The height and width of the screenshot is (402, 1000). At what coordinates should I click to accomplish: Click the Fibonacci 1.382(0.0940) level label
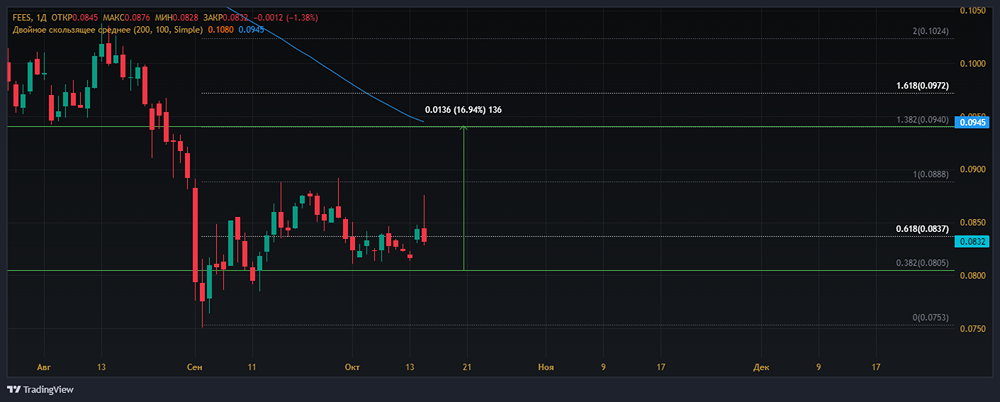point(925,119)
